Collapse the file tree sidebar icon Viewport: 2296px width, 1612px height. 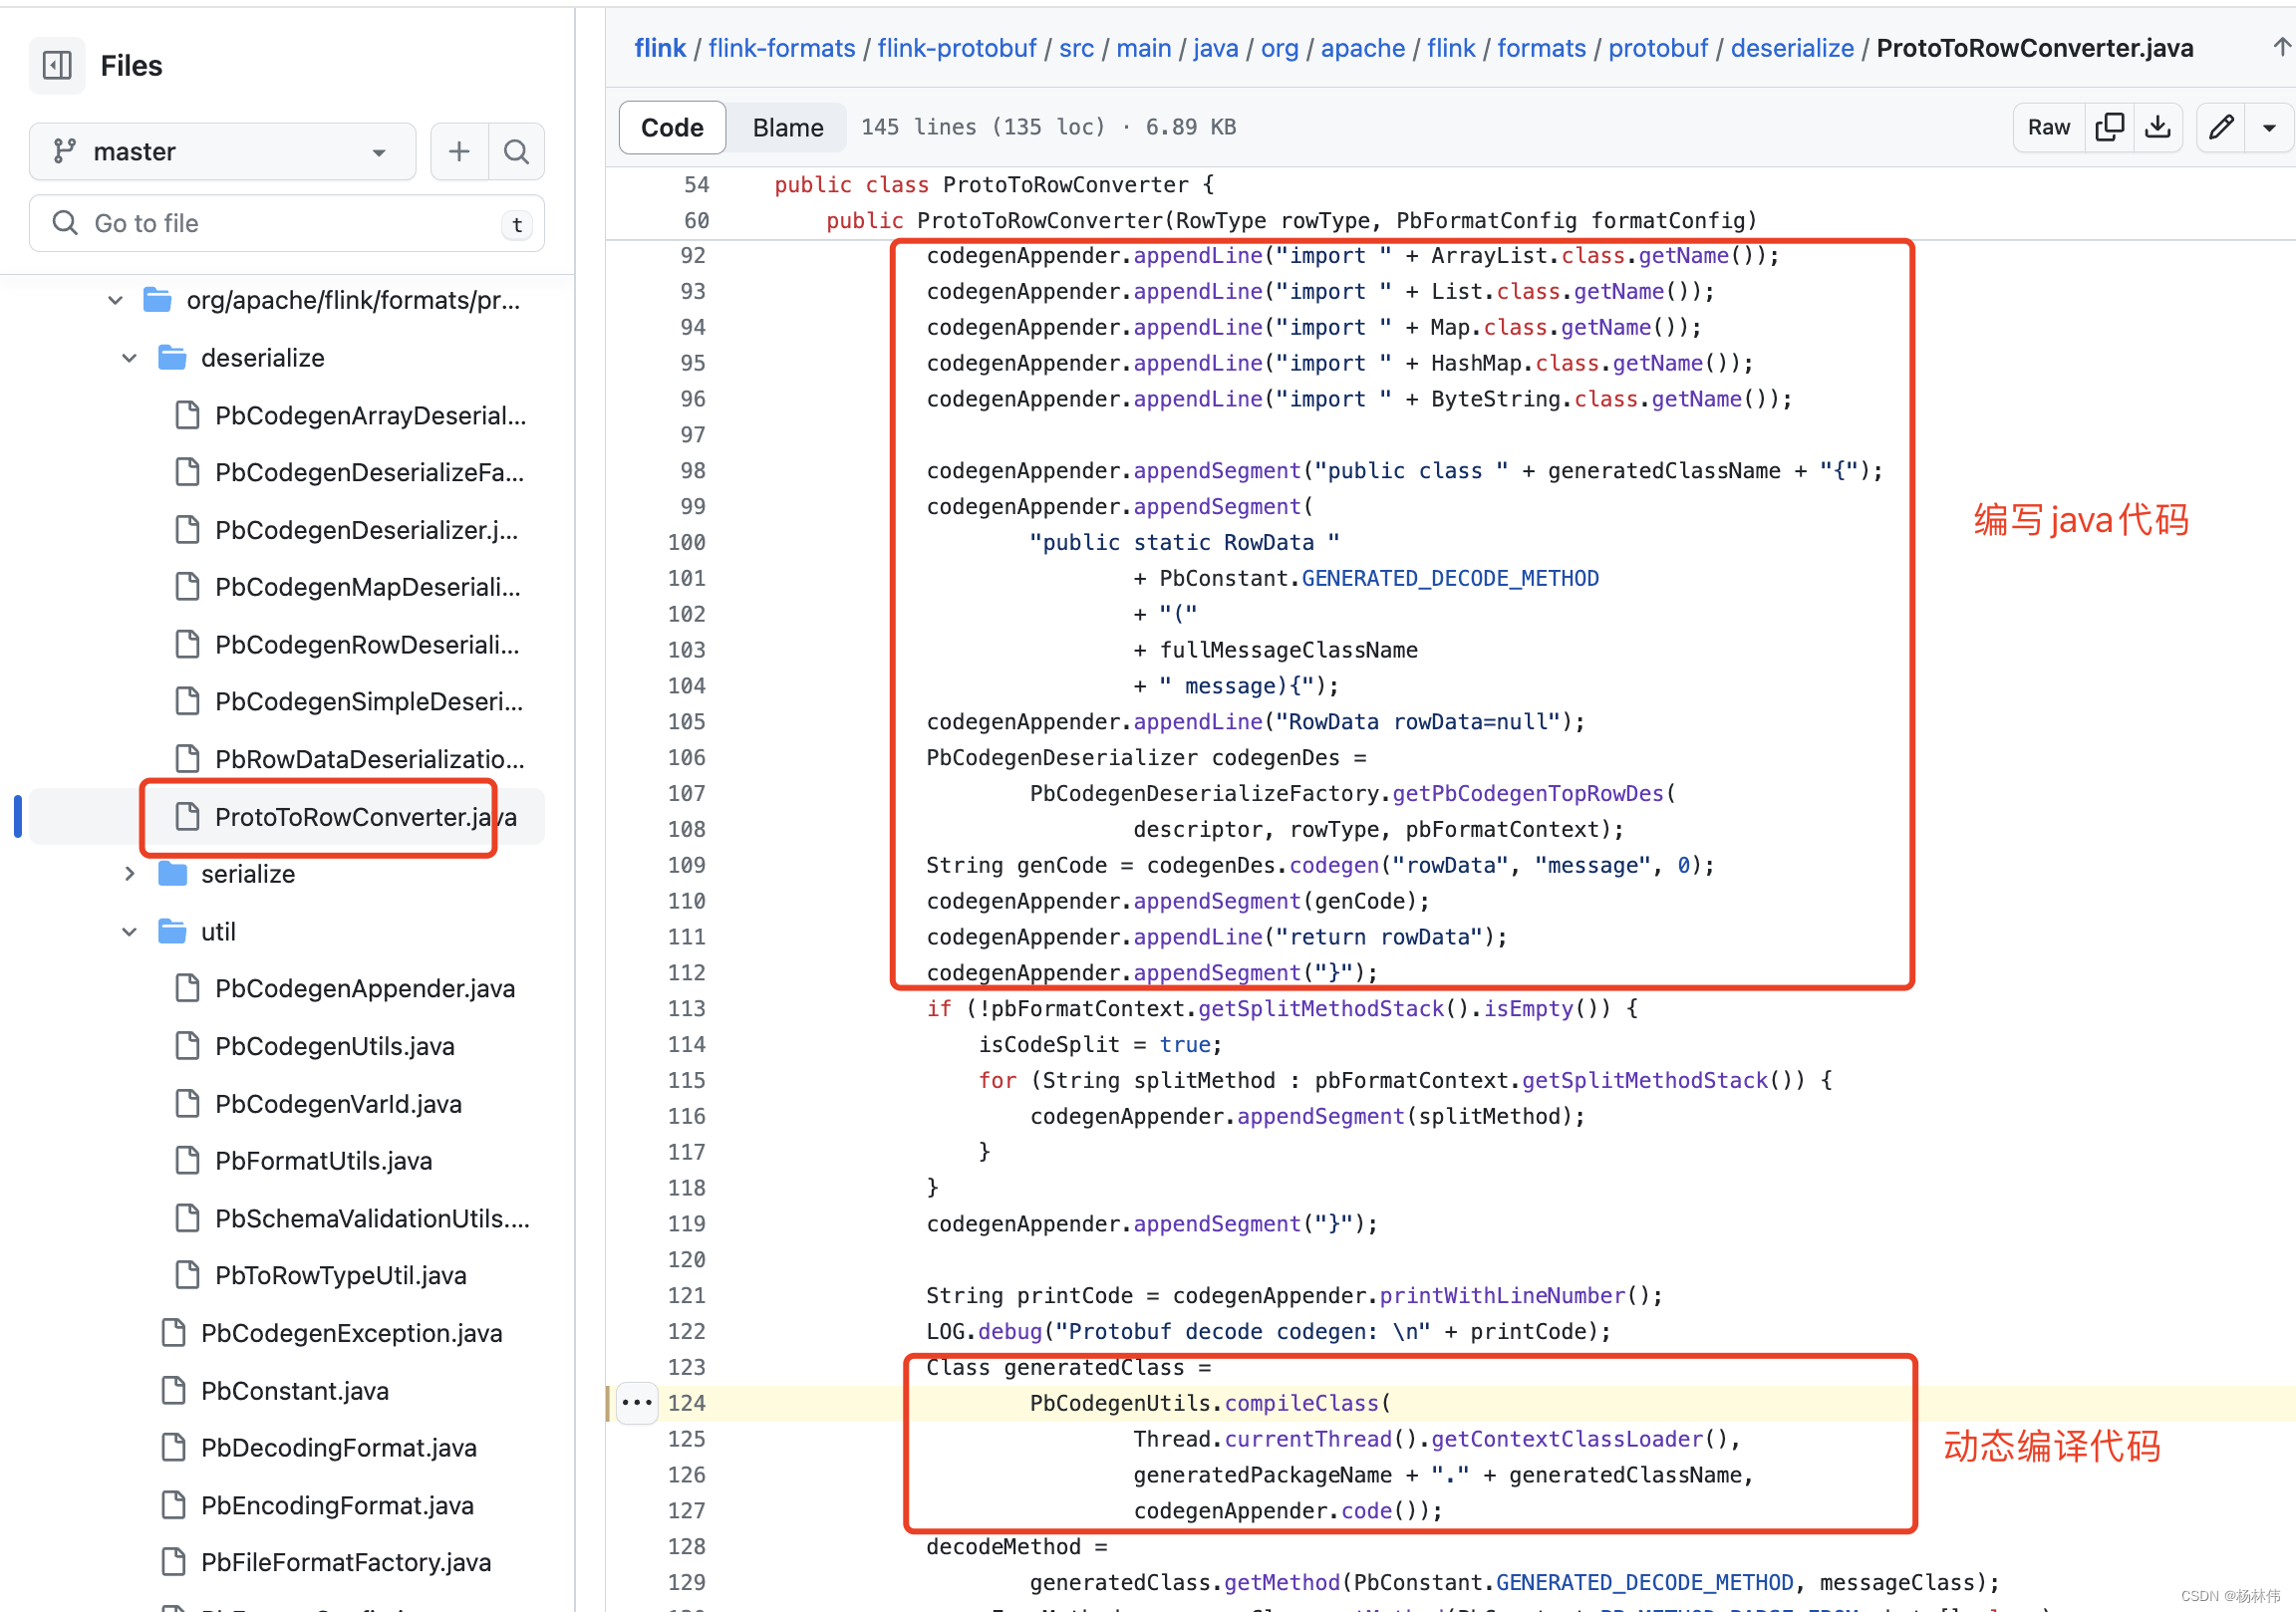57,66
